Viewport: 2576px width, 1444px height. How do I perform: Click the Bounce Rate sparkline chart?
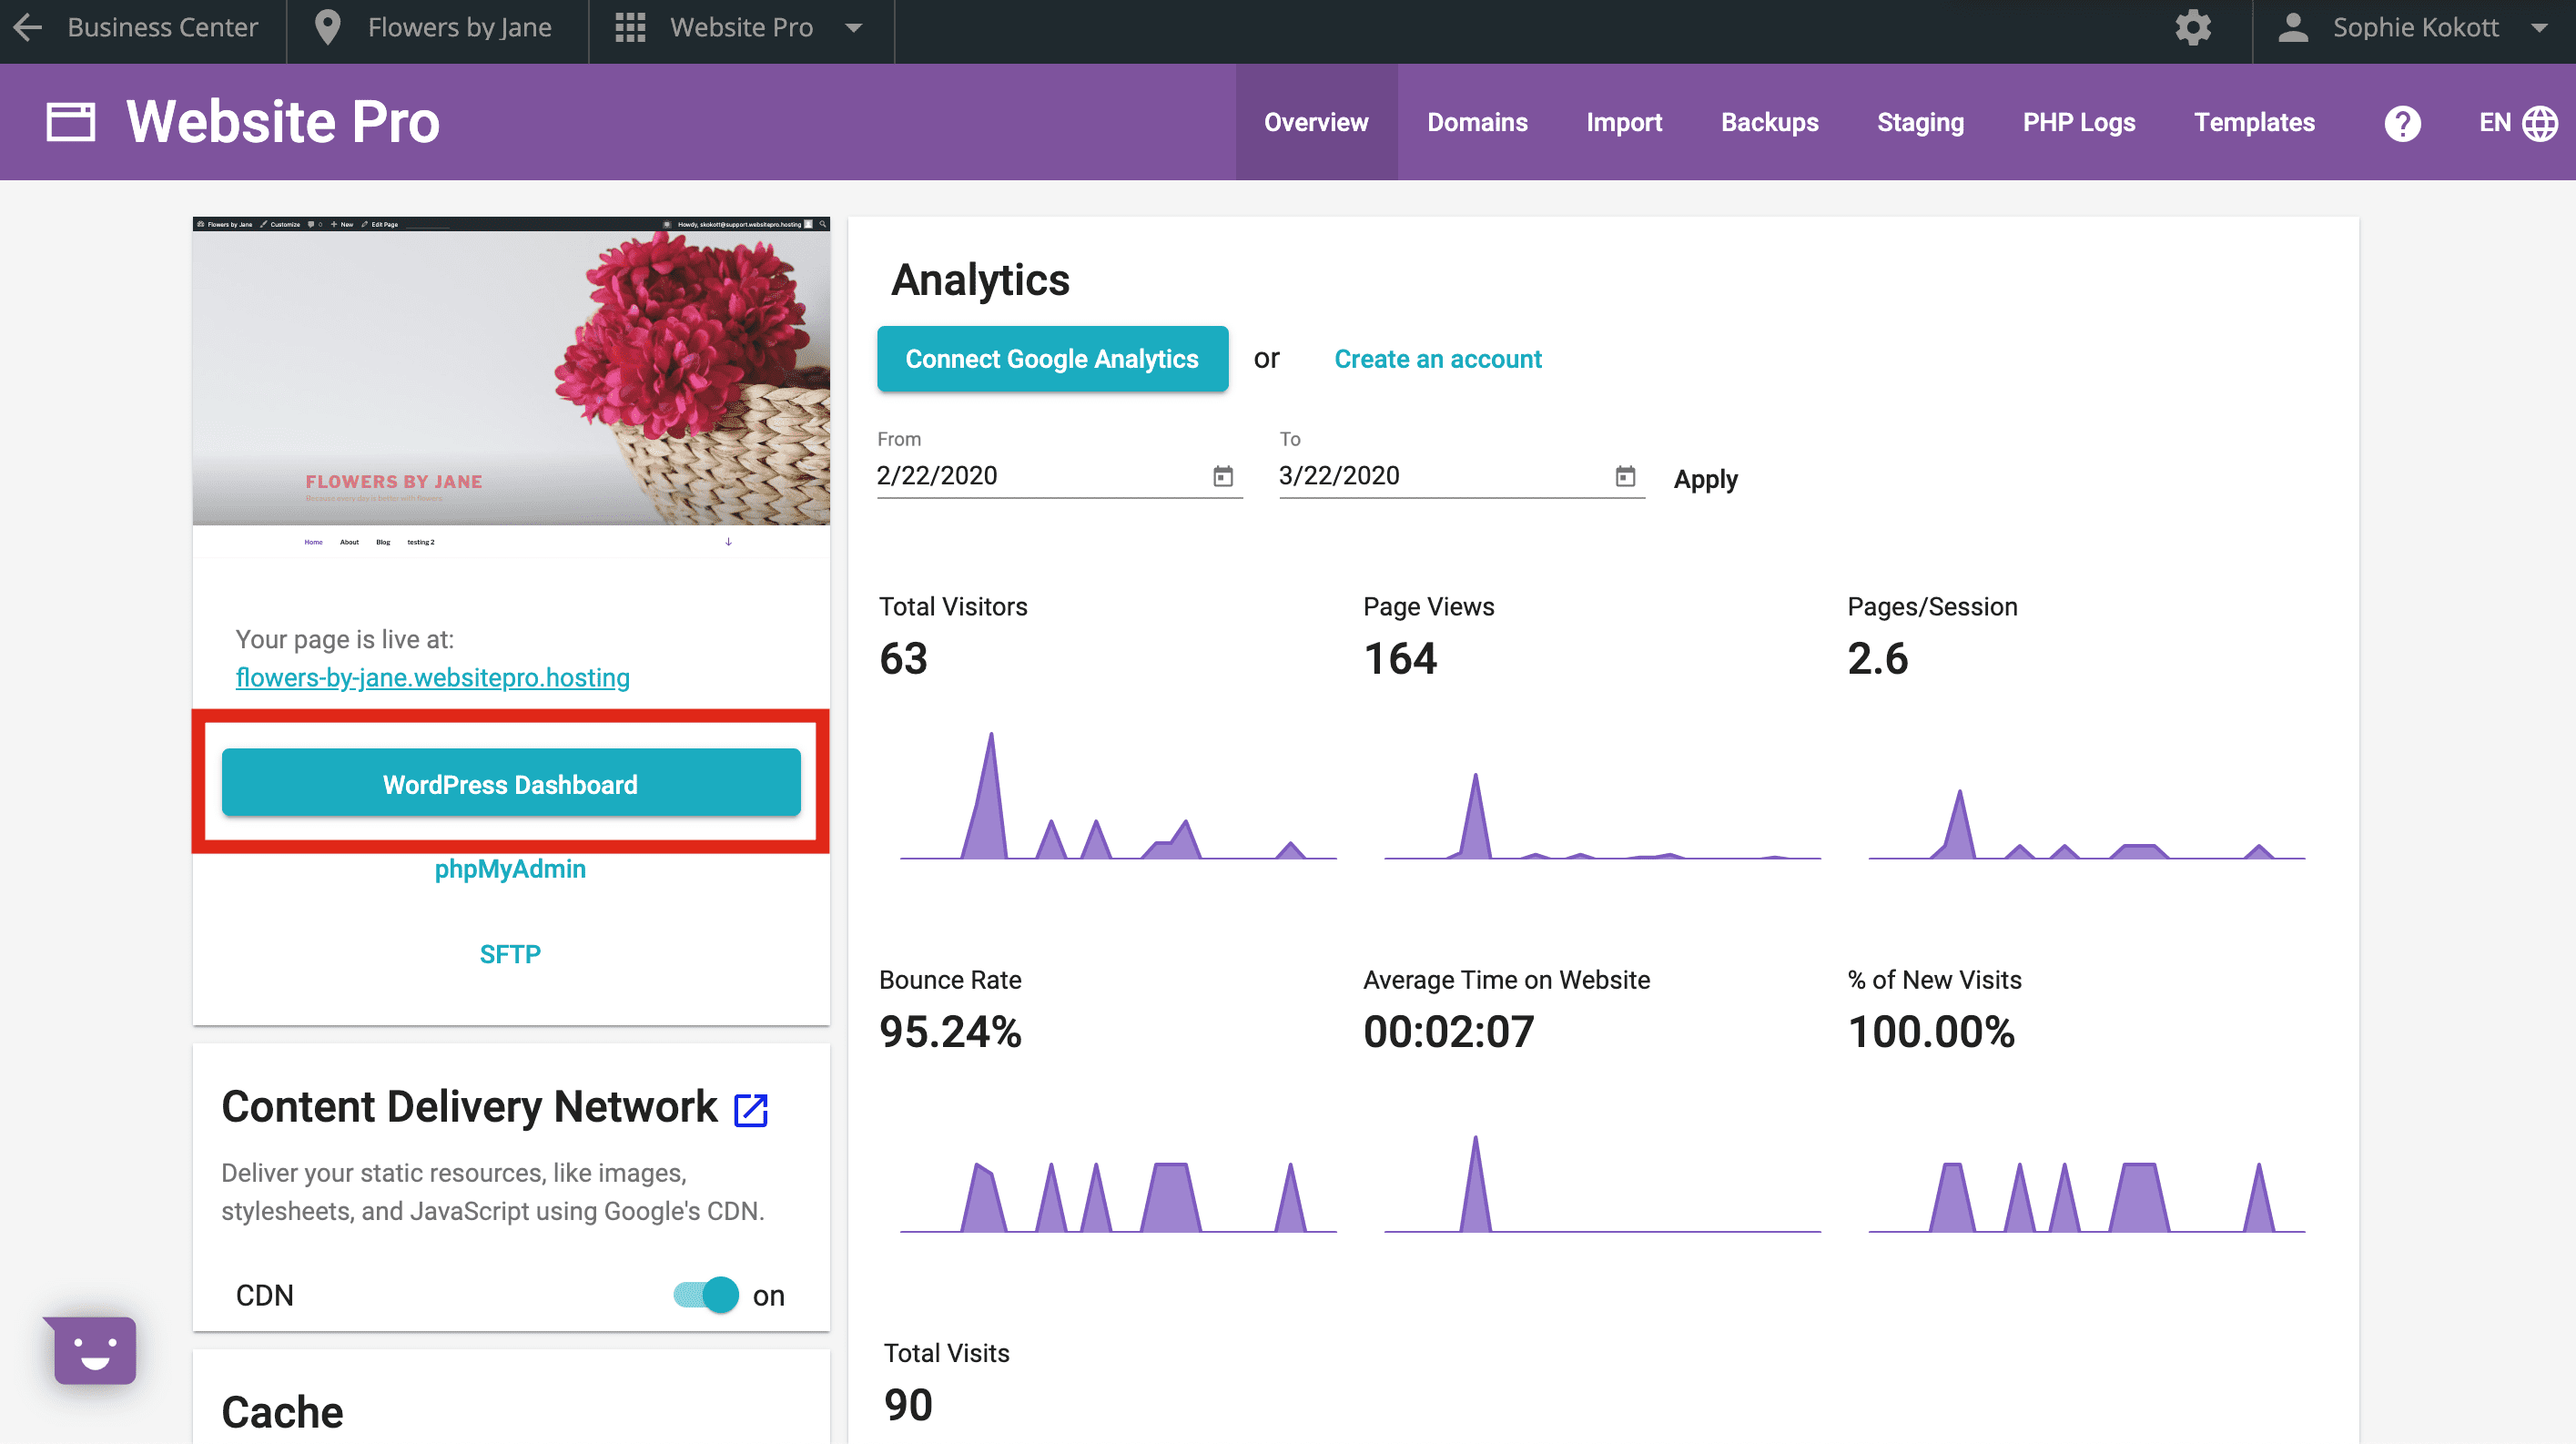[x=1118, y=1197]
